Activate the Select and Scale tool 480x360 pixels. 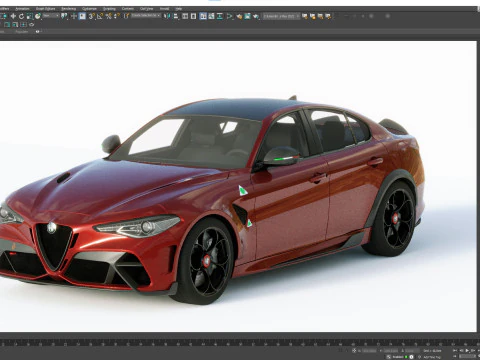point(30,16)
